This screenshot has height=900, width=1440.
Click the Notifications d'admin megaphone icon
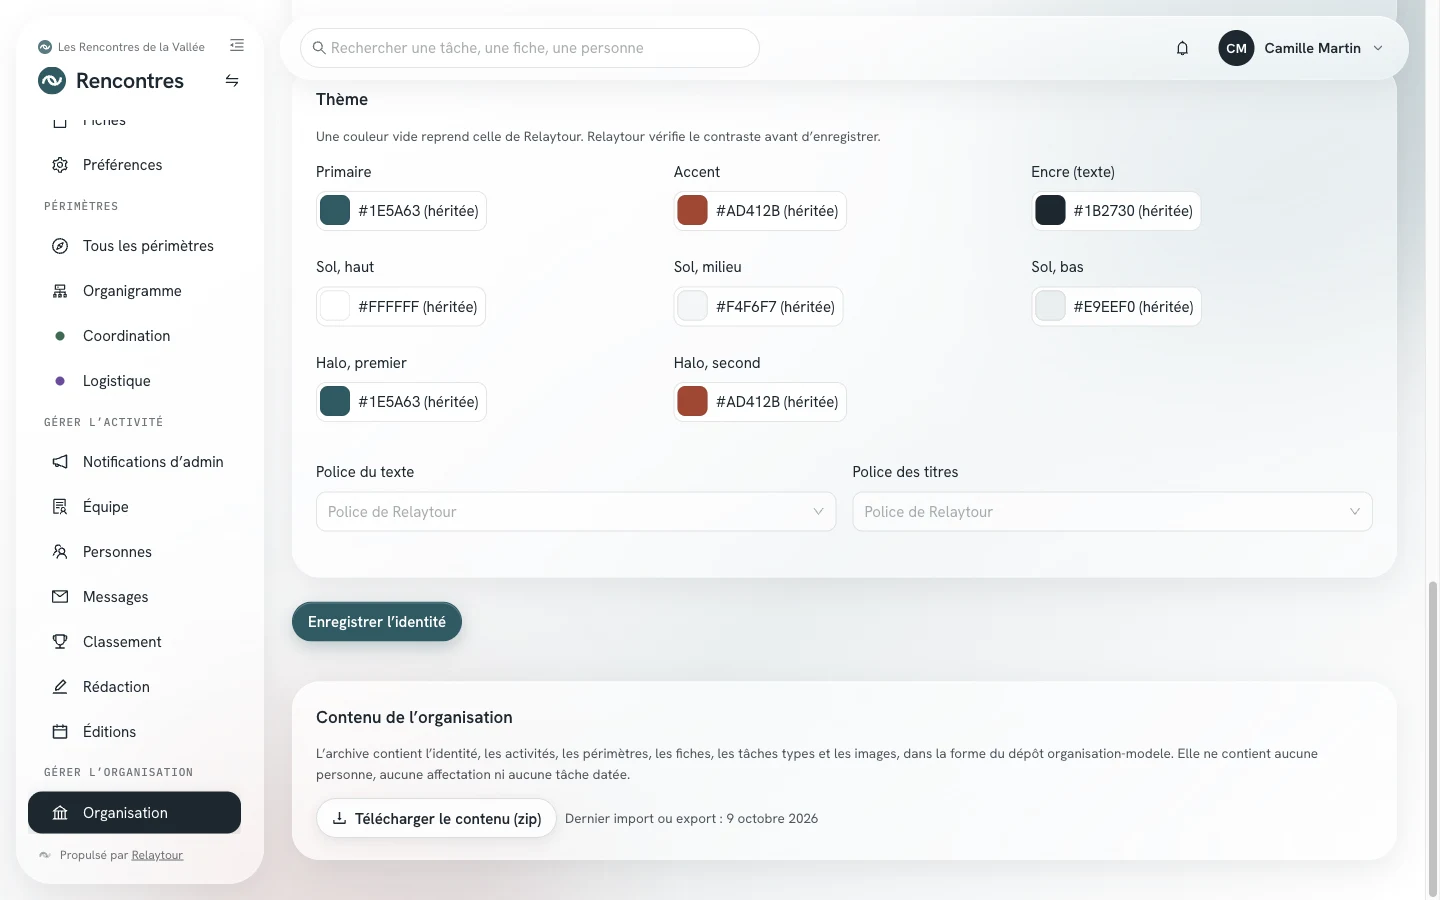point(60,462)
